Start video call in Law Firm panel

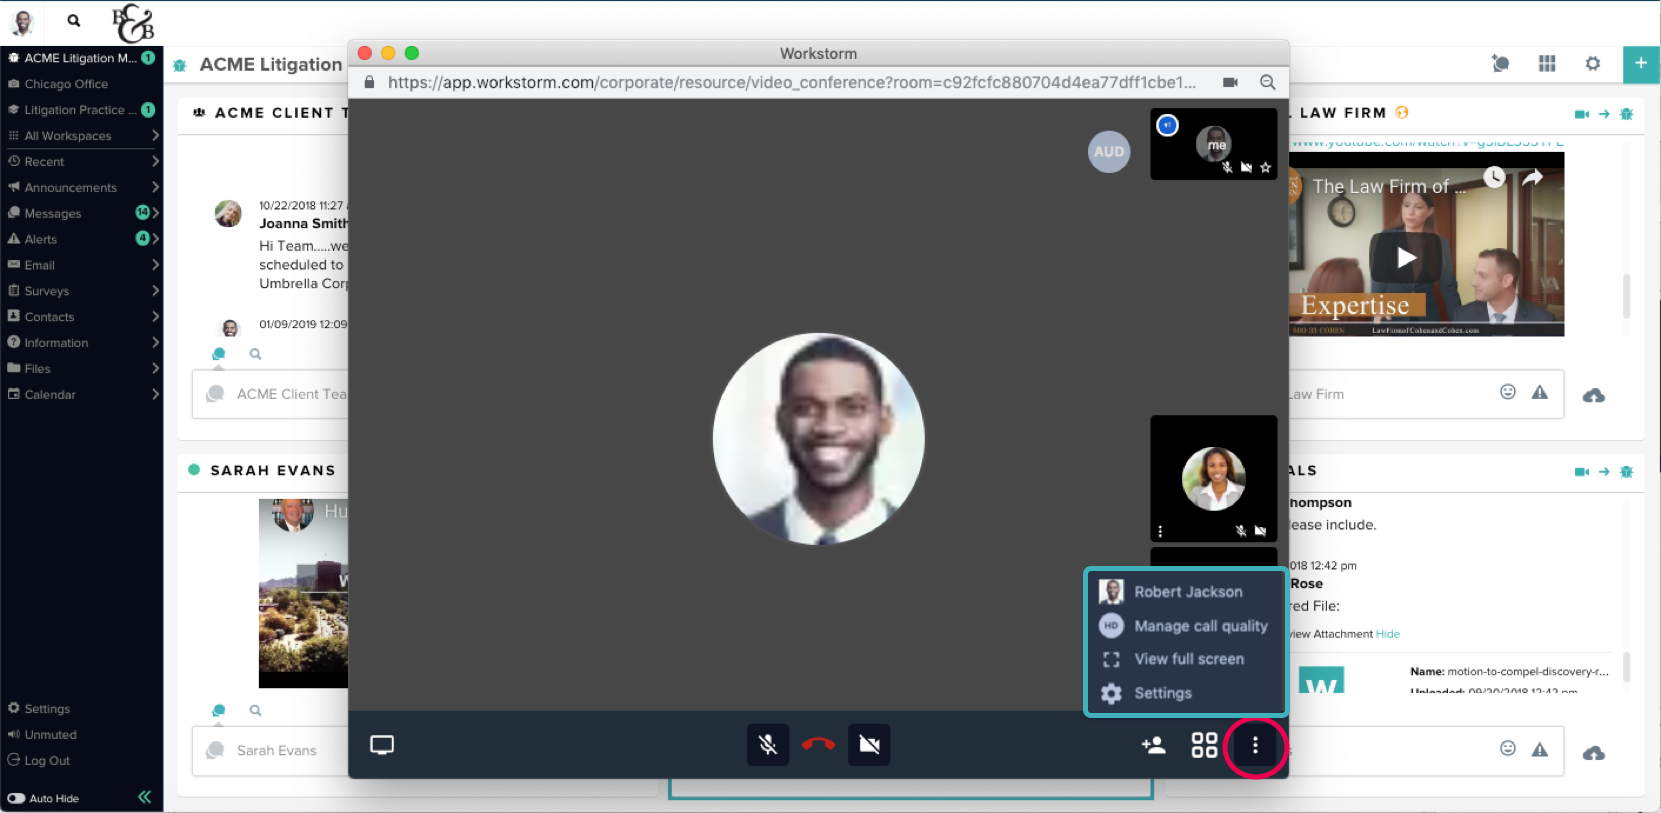tap(1582, 114)
